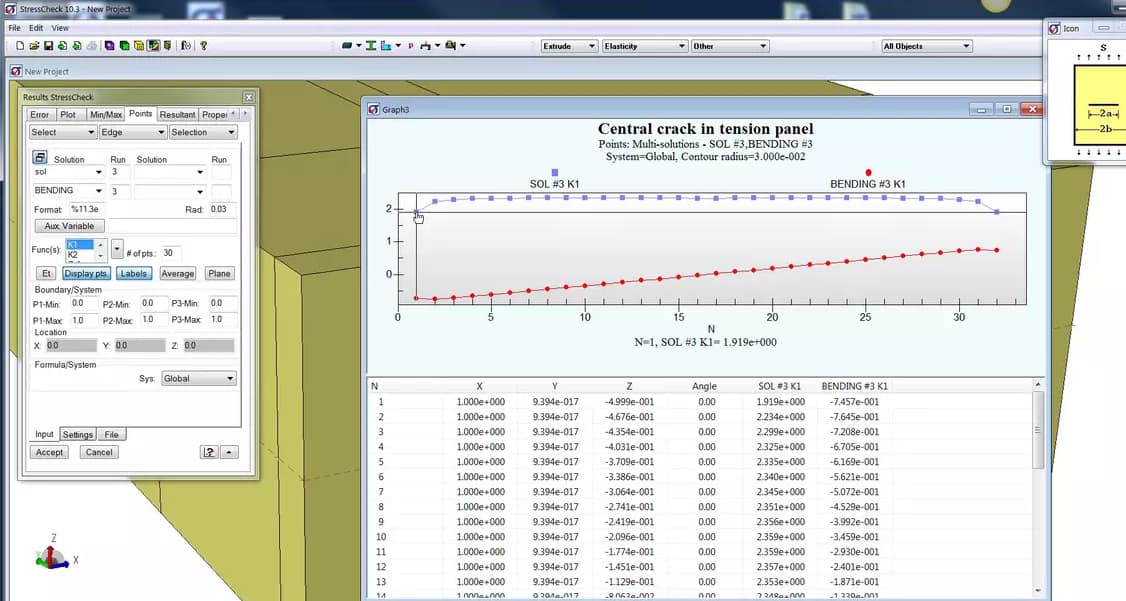Toggle the Average option
The image size is (1126, 601).
pyautogui.click(x=177, y=273)
